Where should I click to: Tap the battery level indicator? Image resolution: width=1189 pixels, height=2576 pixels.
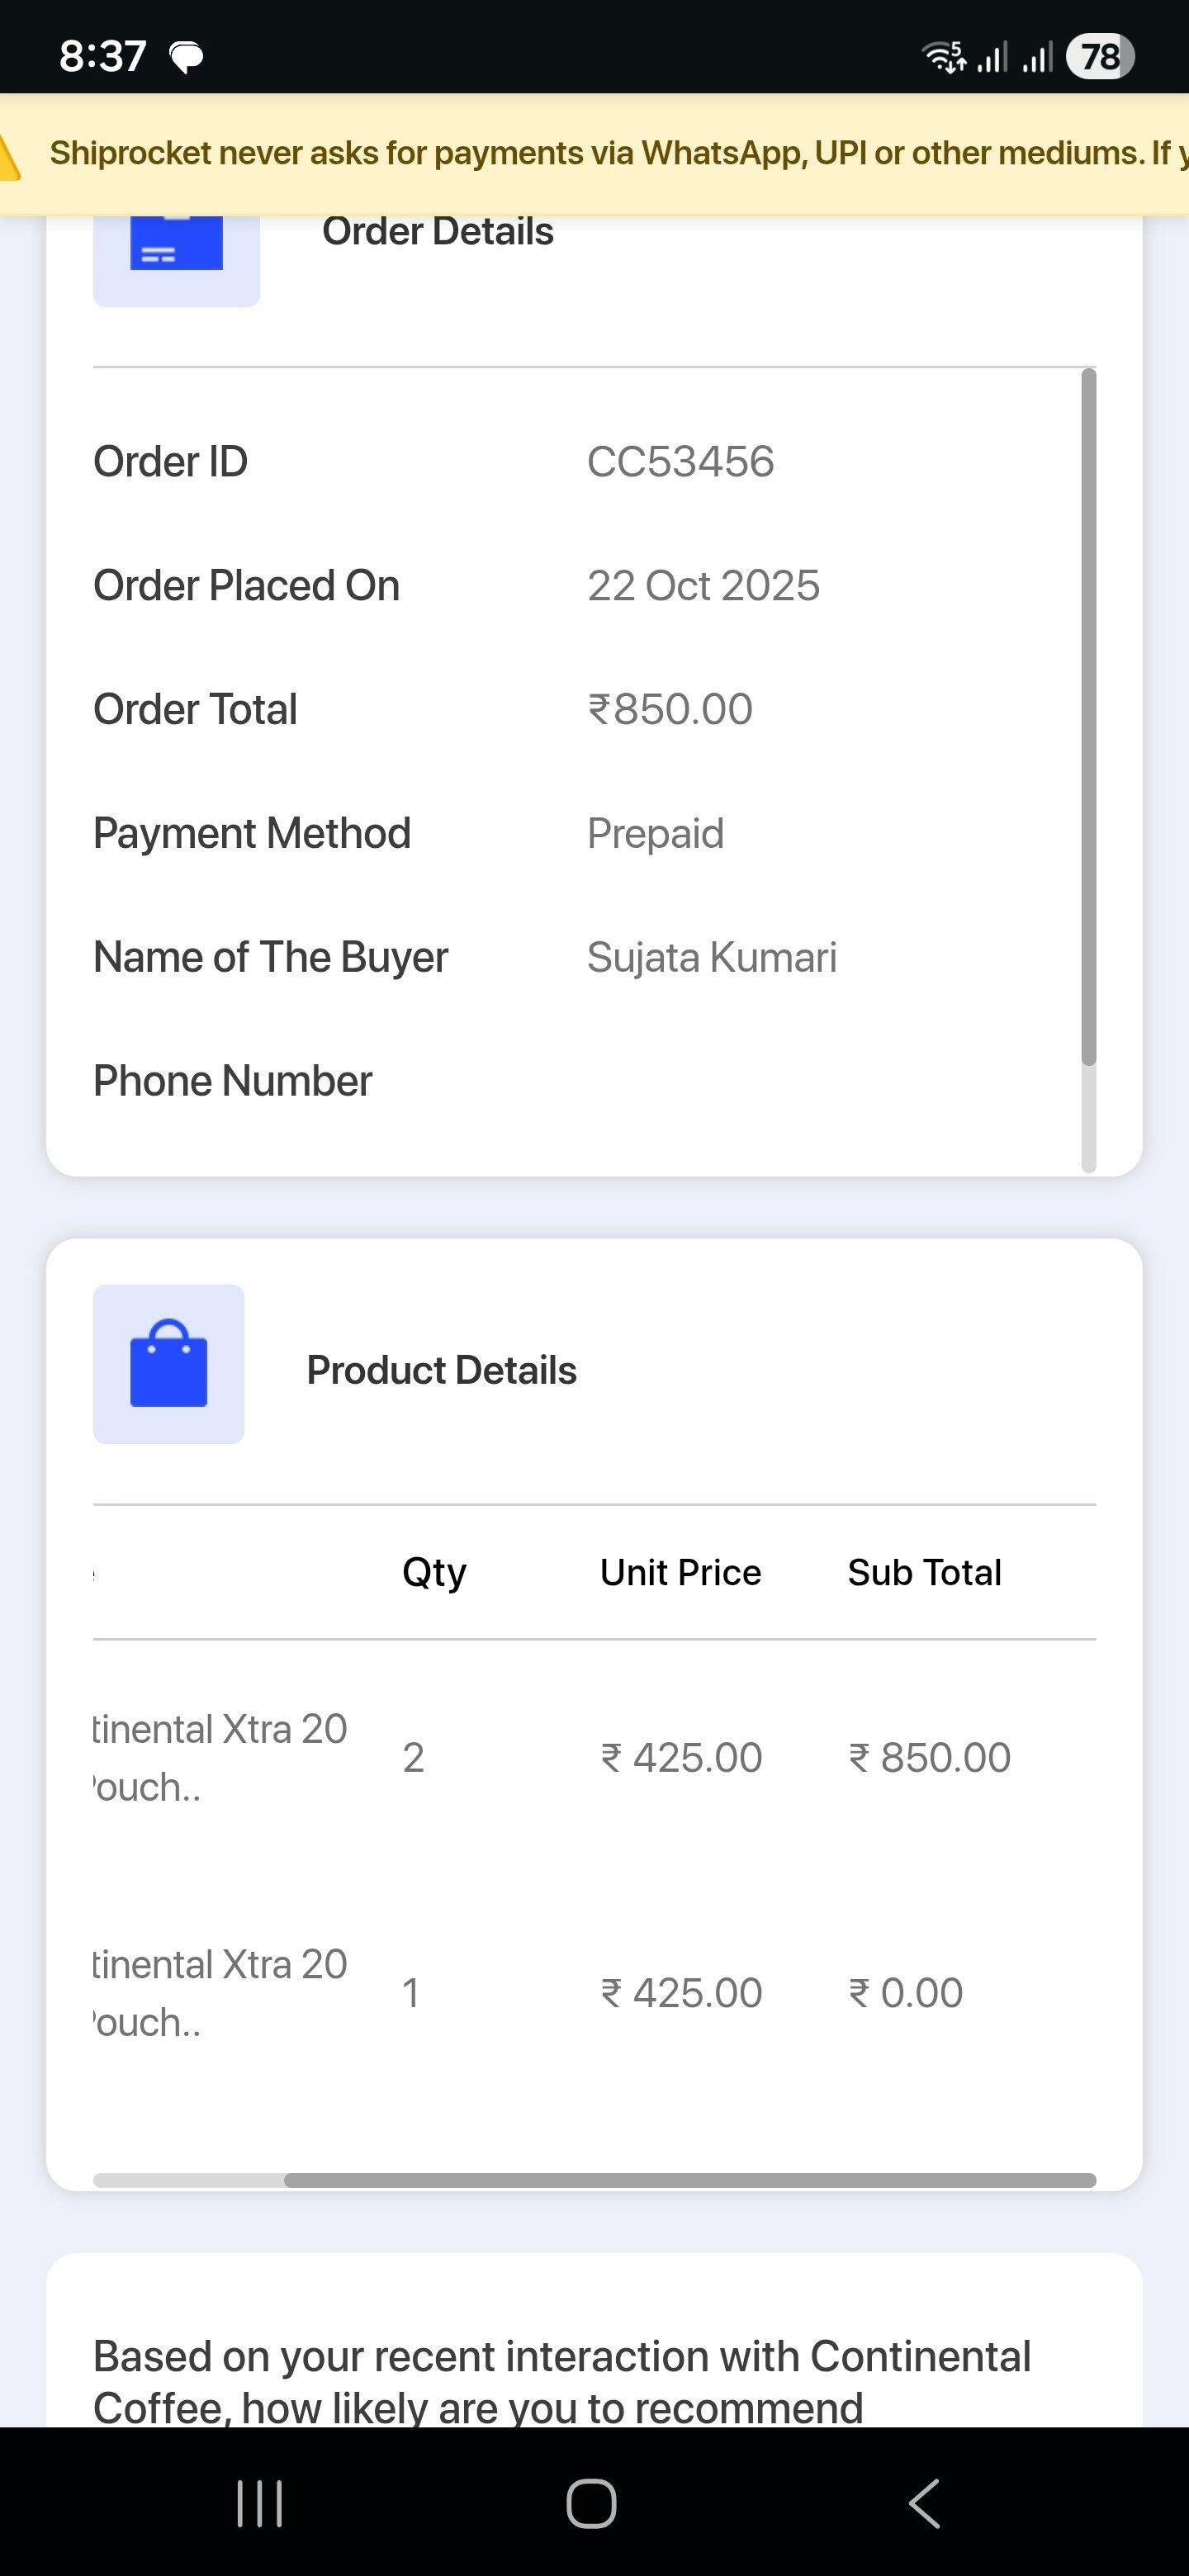(1100, 56)
